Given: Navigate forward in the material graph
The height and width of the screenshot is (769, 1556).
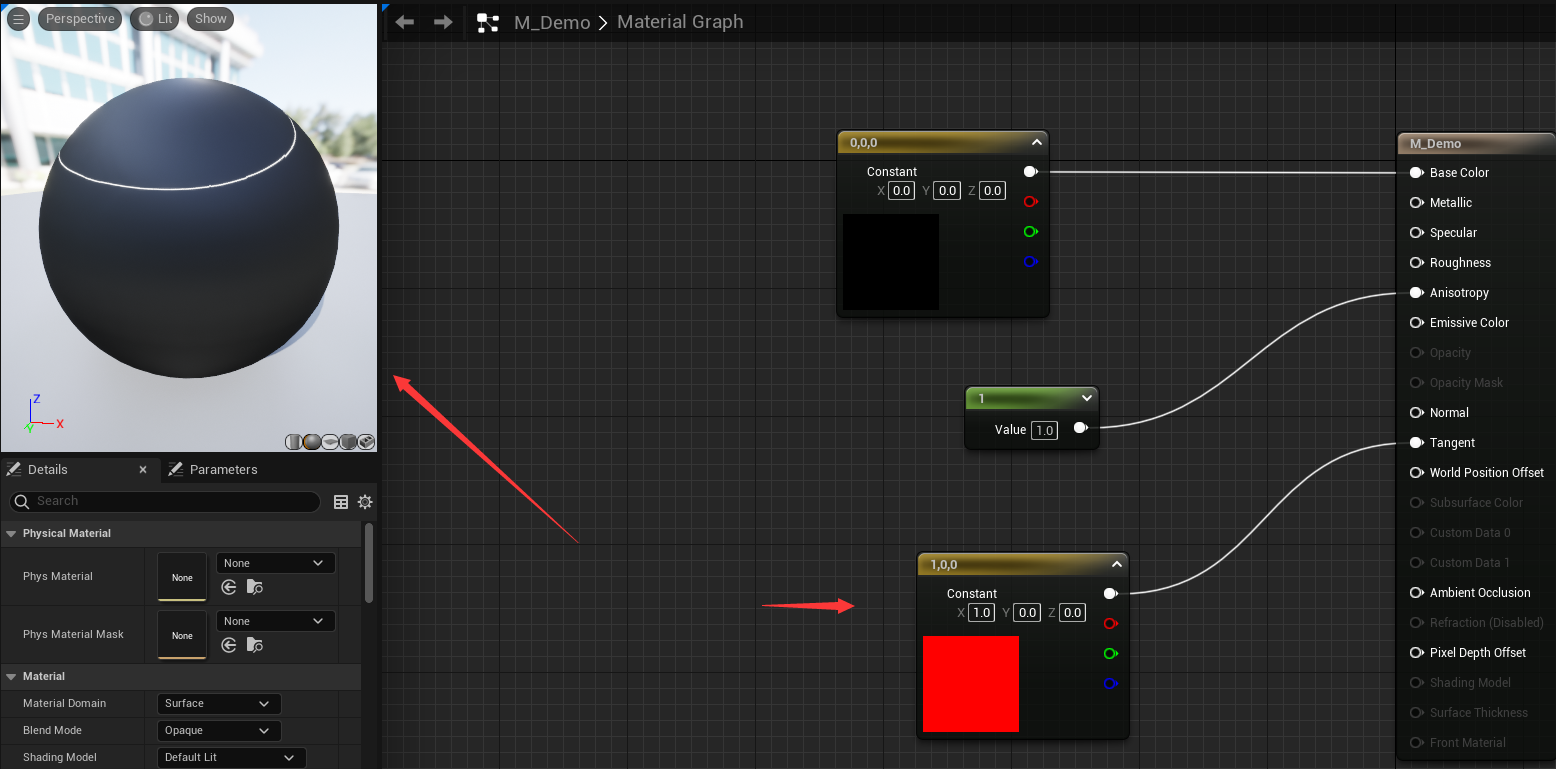Looking at the screenshot, I should pos(443,22).
